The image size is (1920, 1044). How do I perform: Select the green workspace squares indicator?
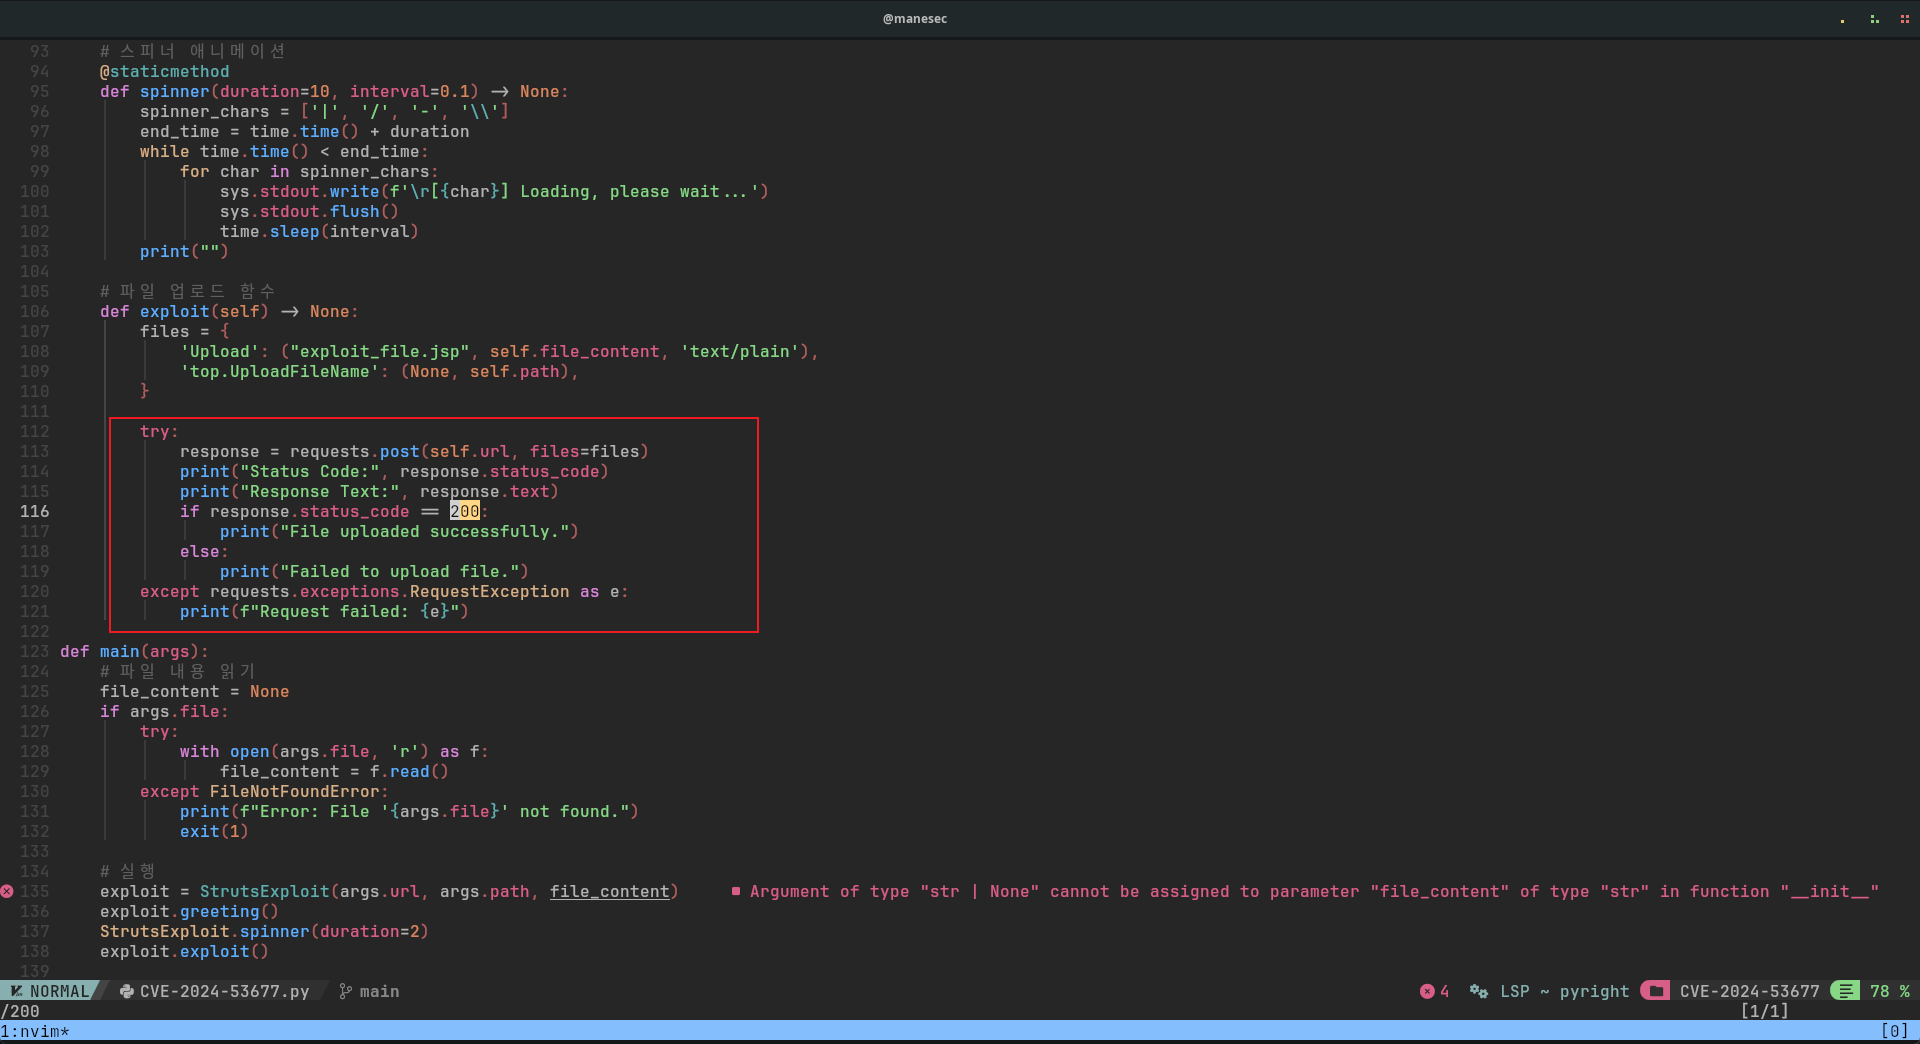(1875, 19)
